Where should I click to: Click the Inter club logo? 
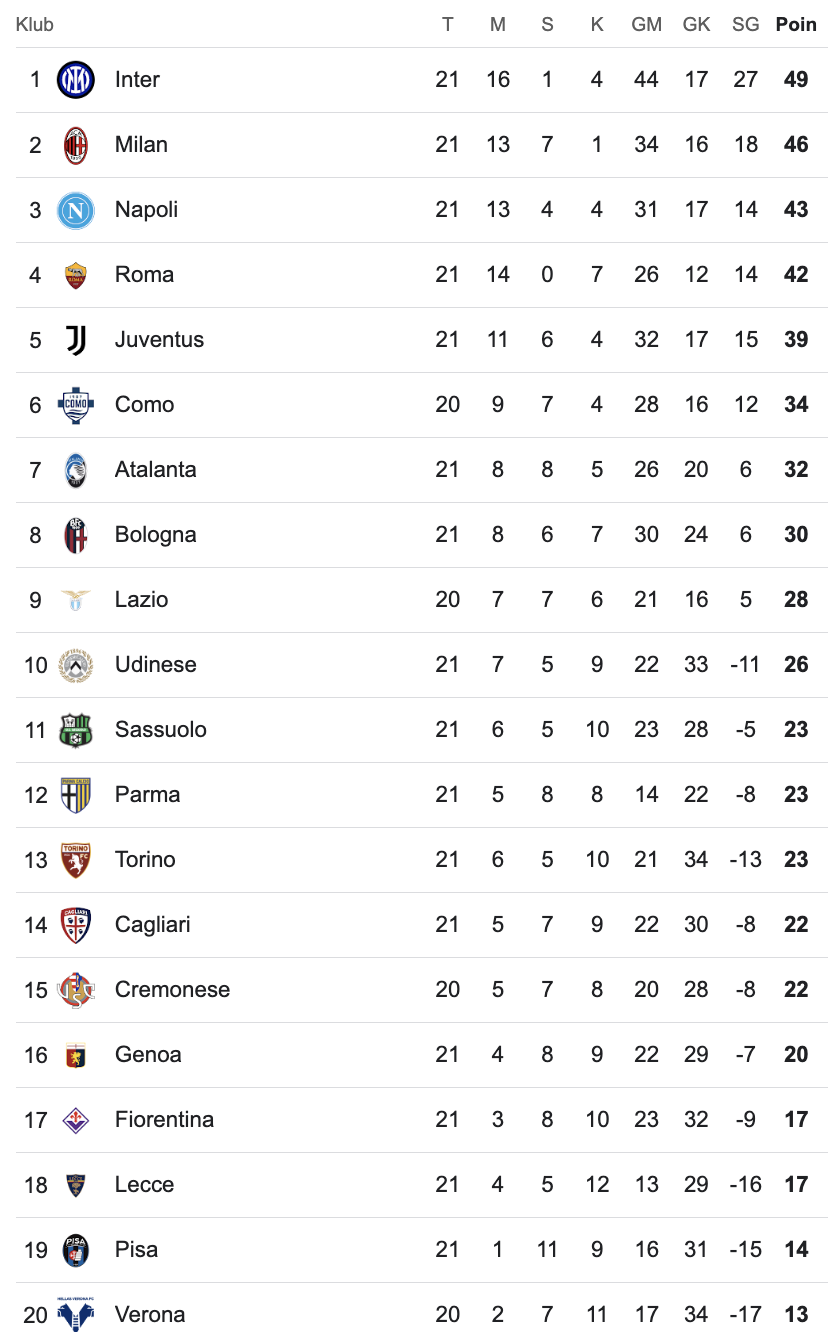[76, 80]
